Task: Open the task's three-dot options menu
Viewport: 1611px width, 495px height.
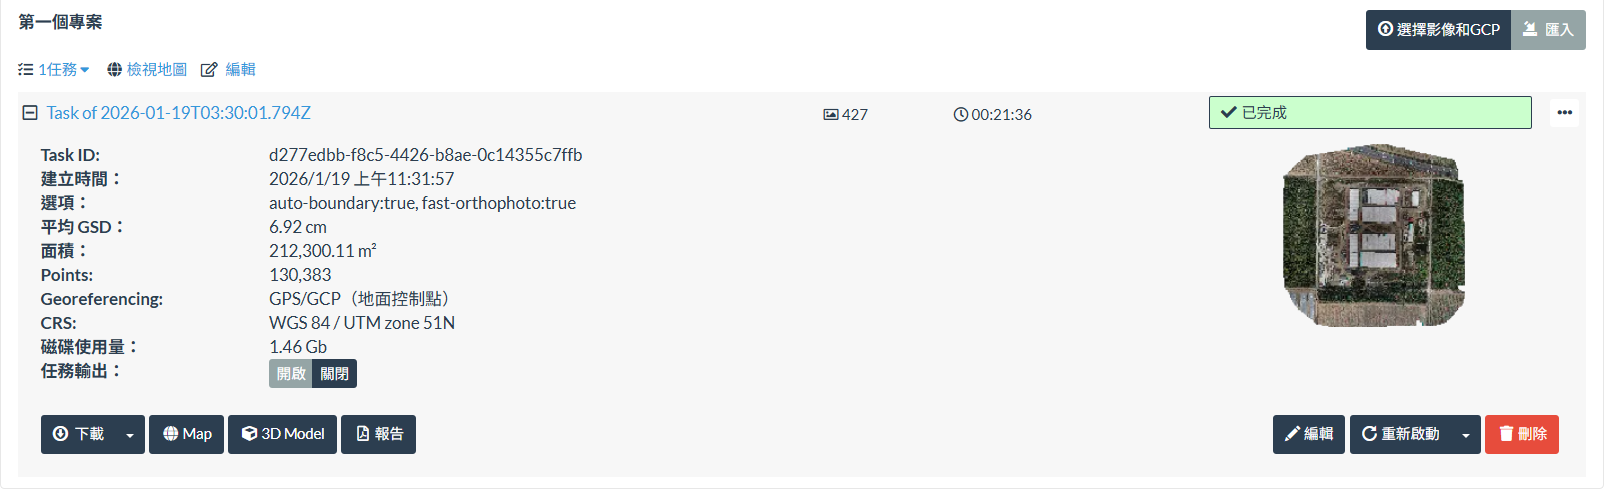Action: [1564, 113]
